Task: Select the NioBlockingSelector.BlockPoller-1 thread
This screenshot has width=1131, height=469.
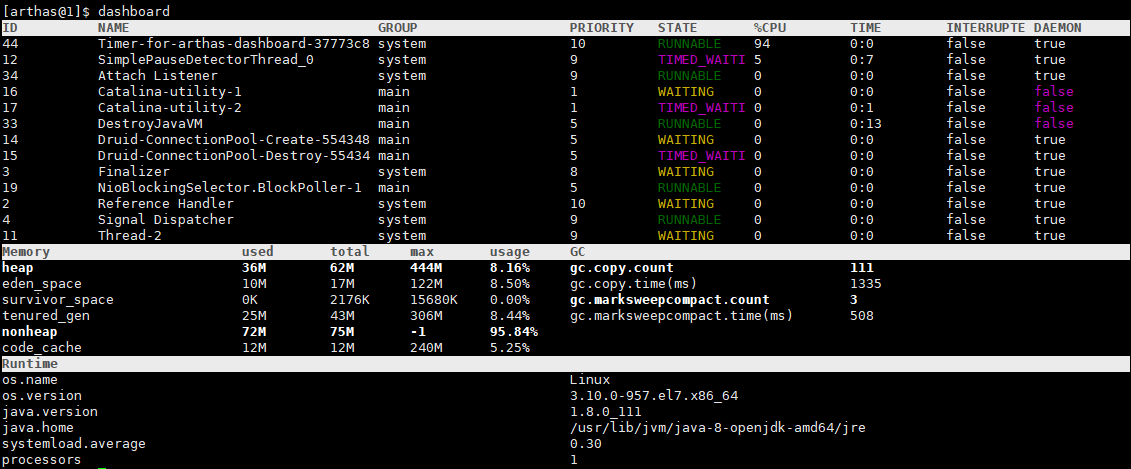Action: 229,188
